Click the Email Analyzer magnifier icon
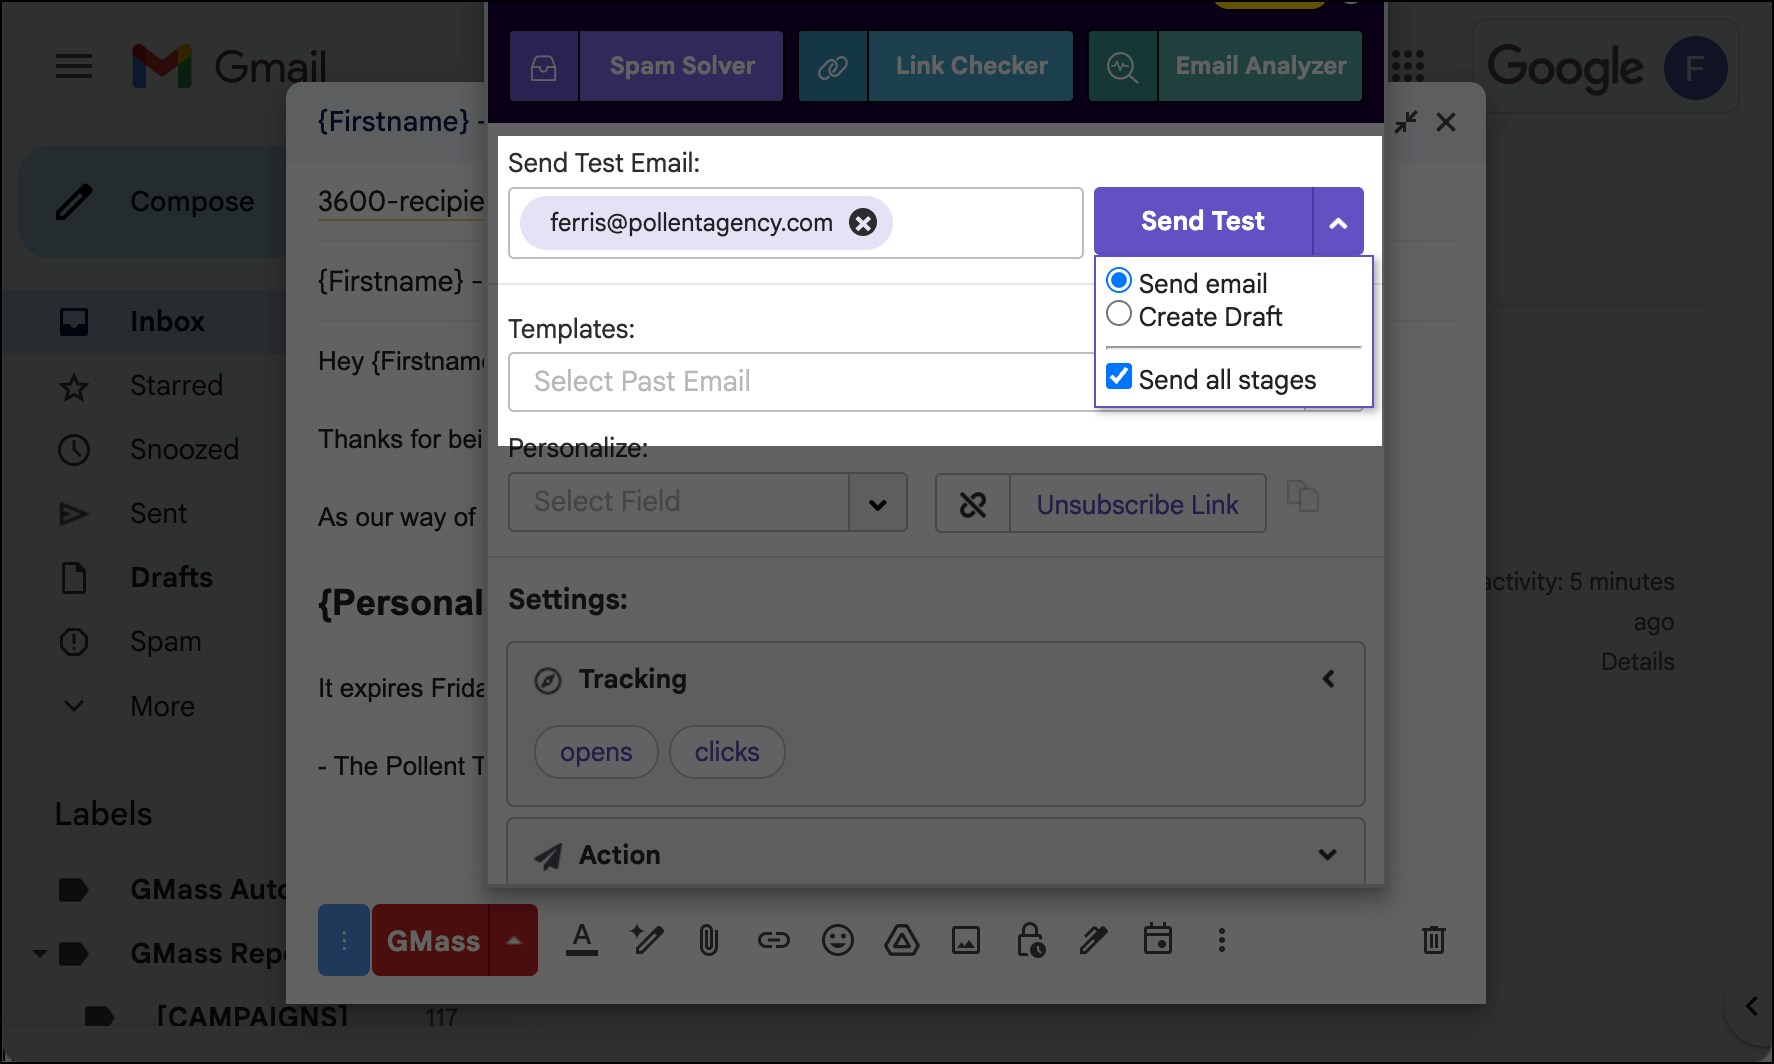The width and height of the screenshot is (1774, 1064). click(1123, 66)
